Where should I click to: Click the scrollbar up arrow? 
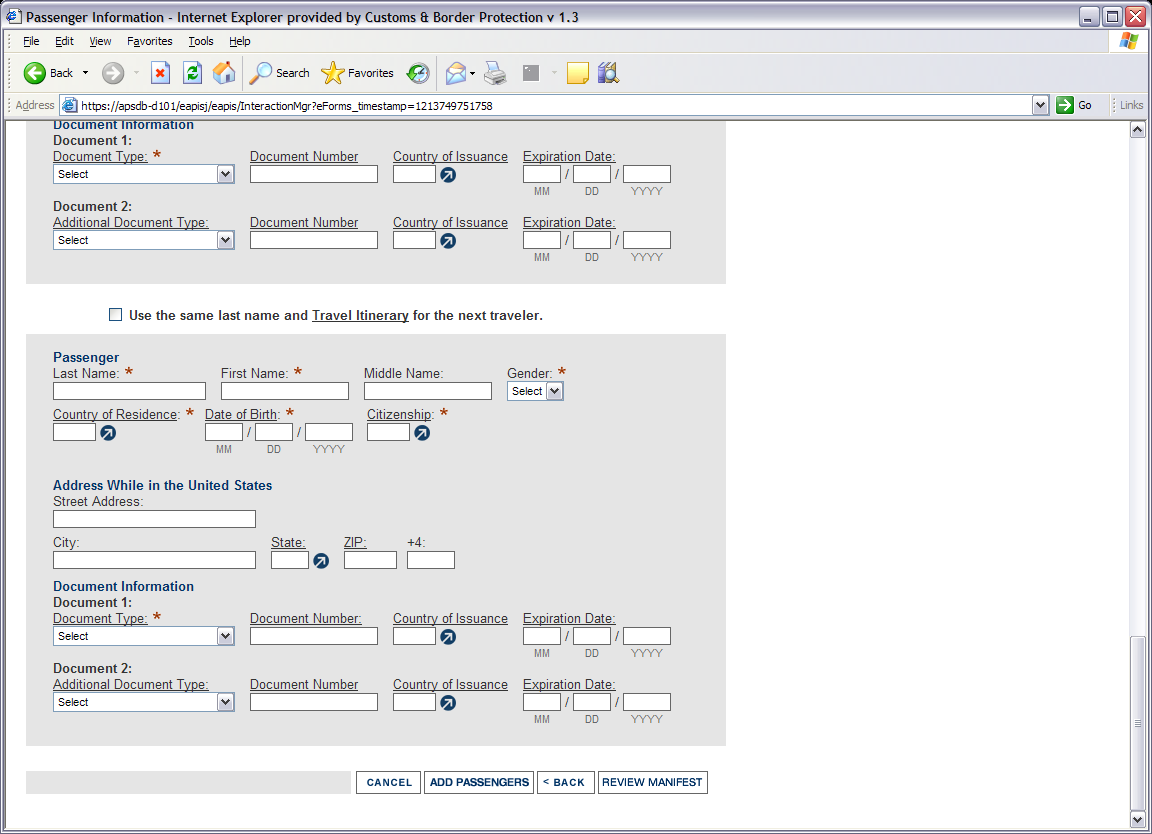[x=1137, y=130]
